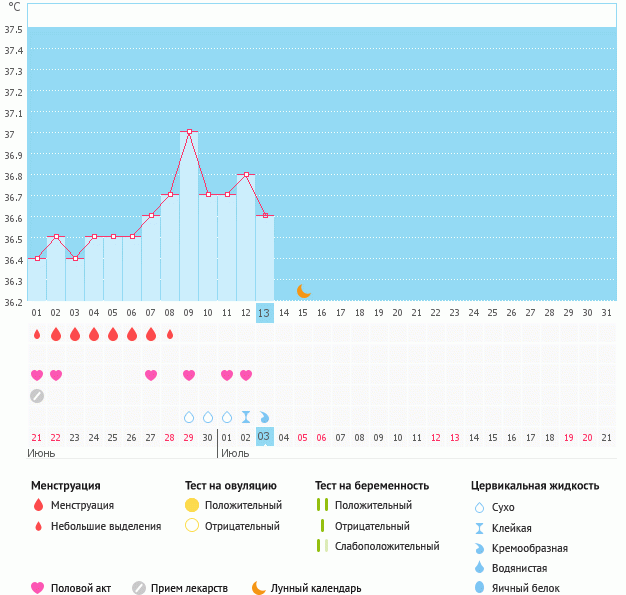Click the orange moon icon on day 15
626x595 pixels.
click(x=303, y=291)
